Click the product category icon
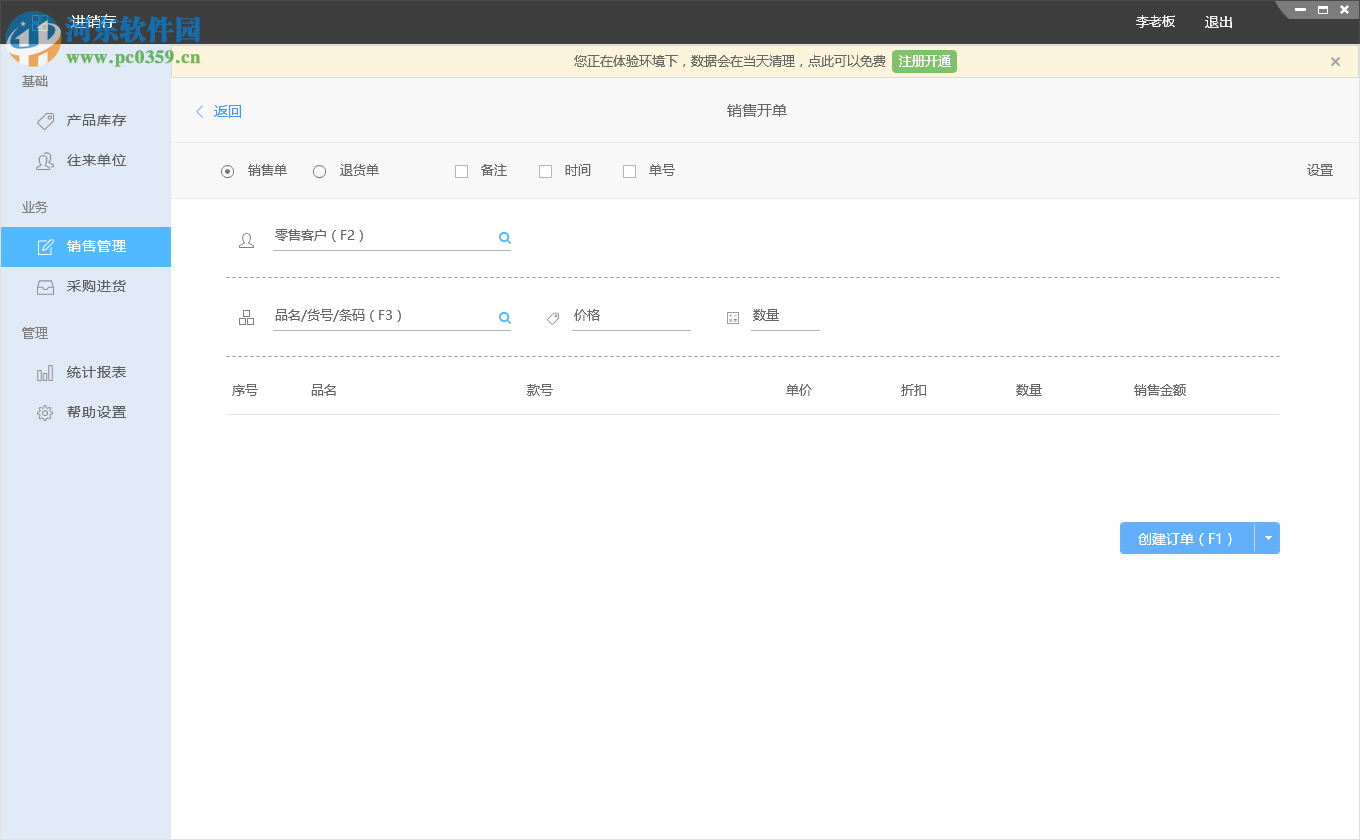The width and height of the screenshot is (1360, 840). [246, 318]
